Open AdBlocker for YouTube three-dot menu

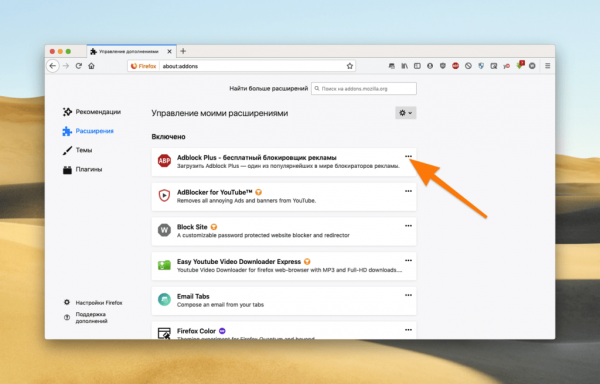[408, 191]
